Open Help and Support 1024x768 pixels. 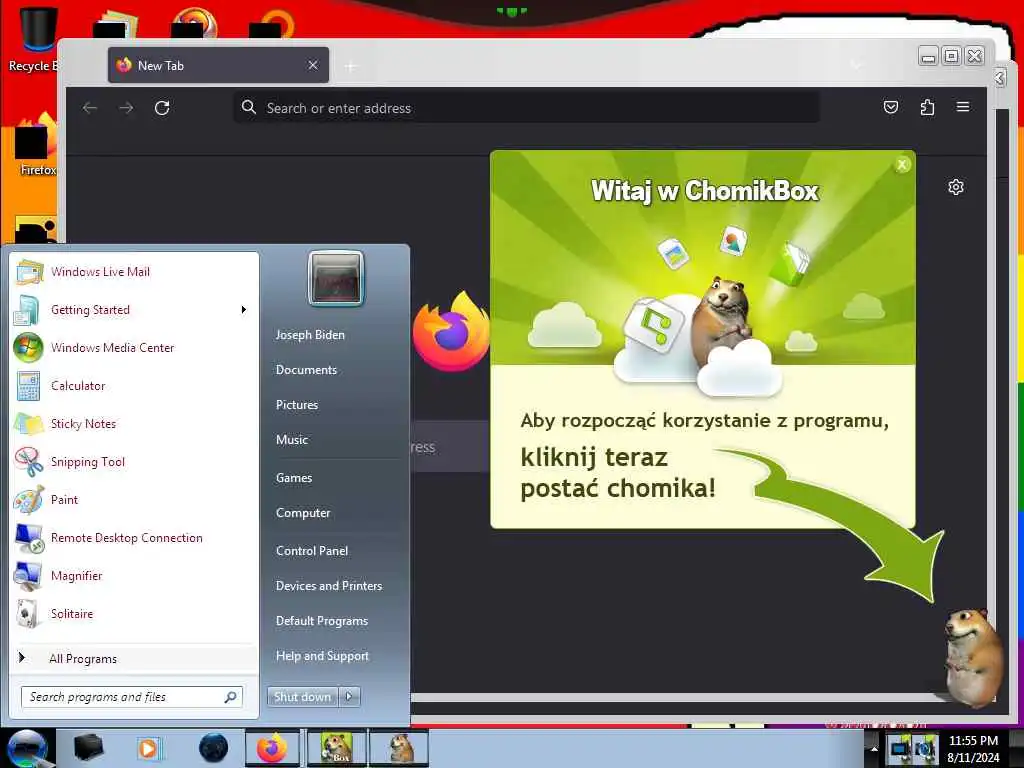coord(322,656)
